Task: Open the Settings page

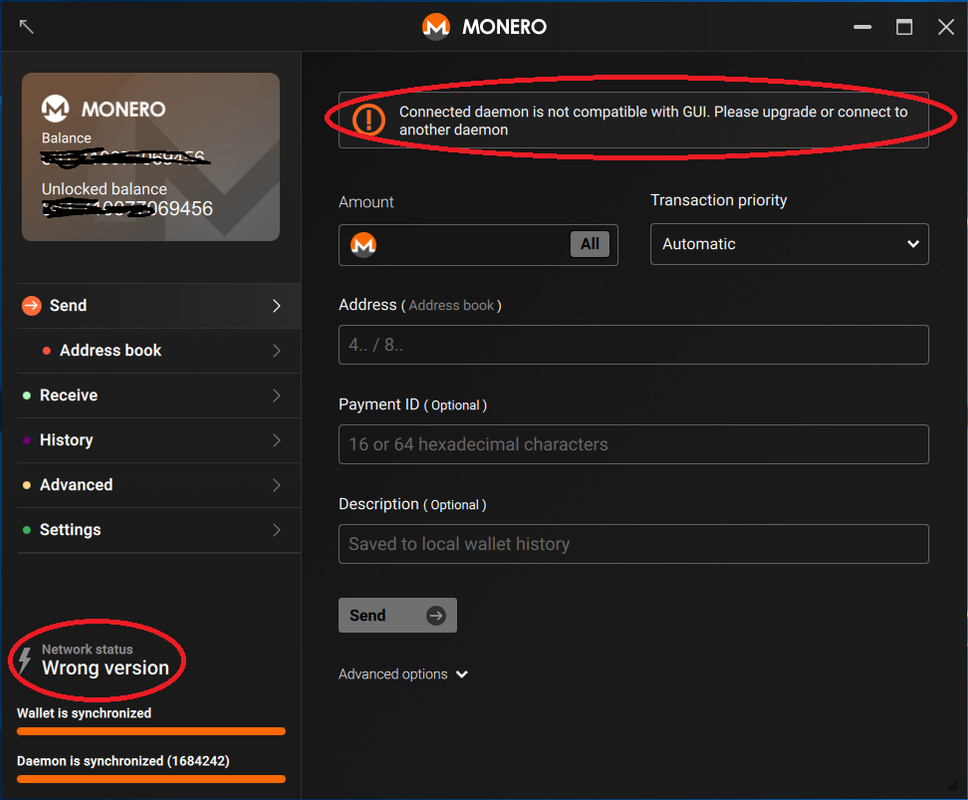Action: (x=159, y=530)
